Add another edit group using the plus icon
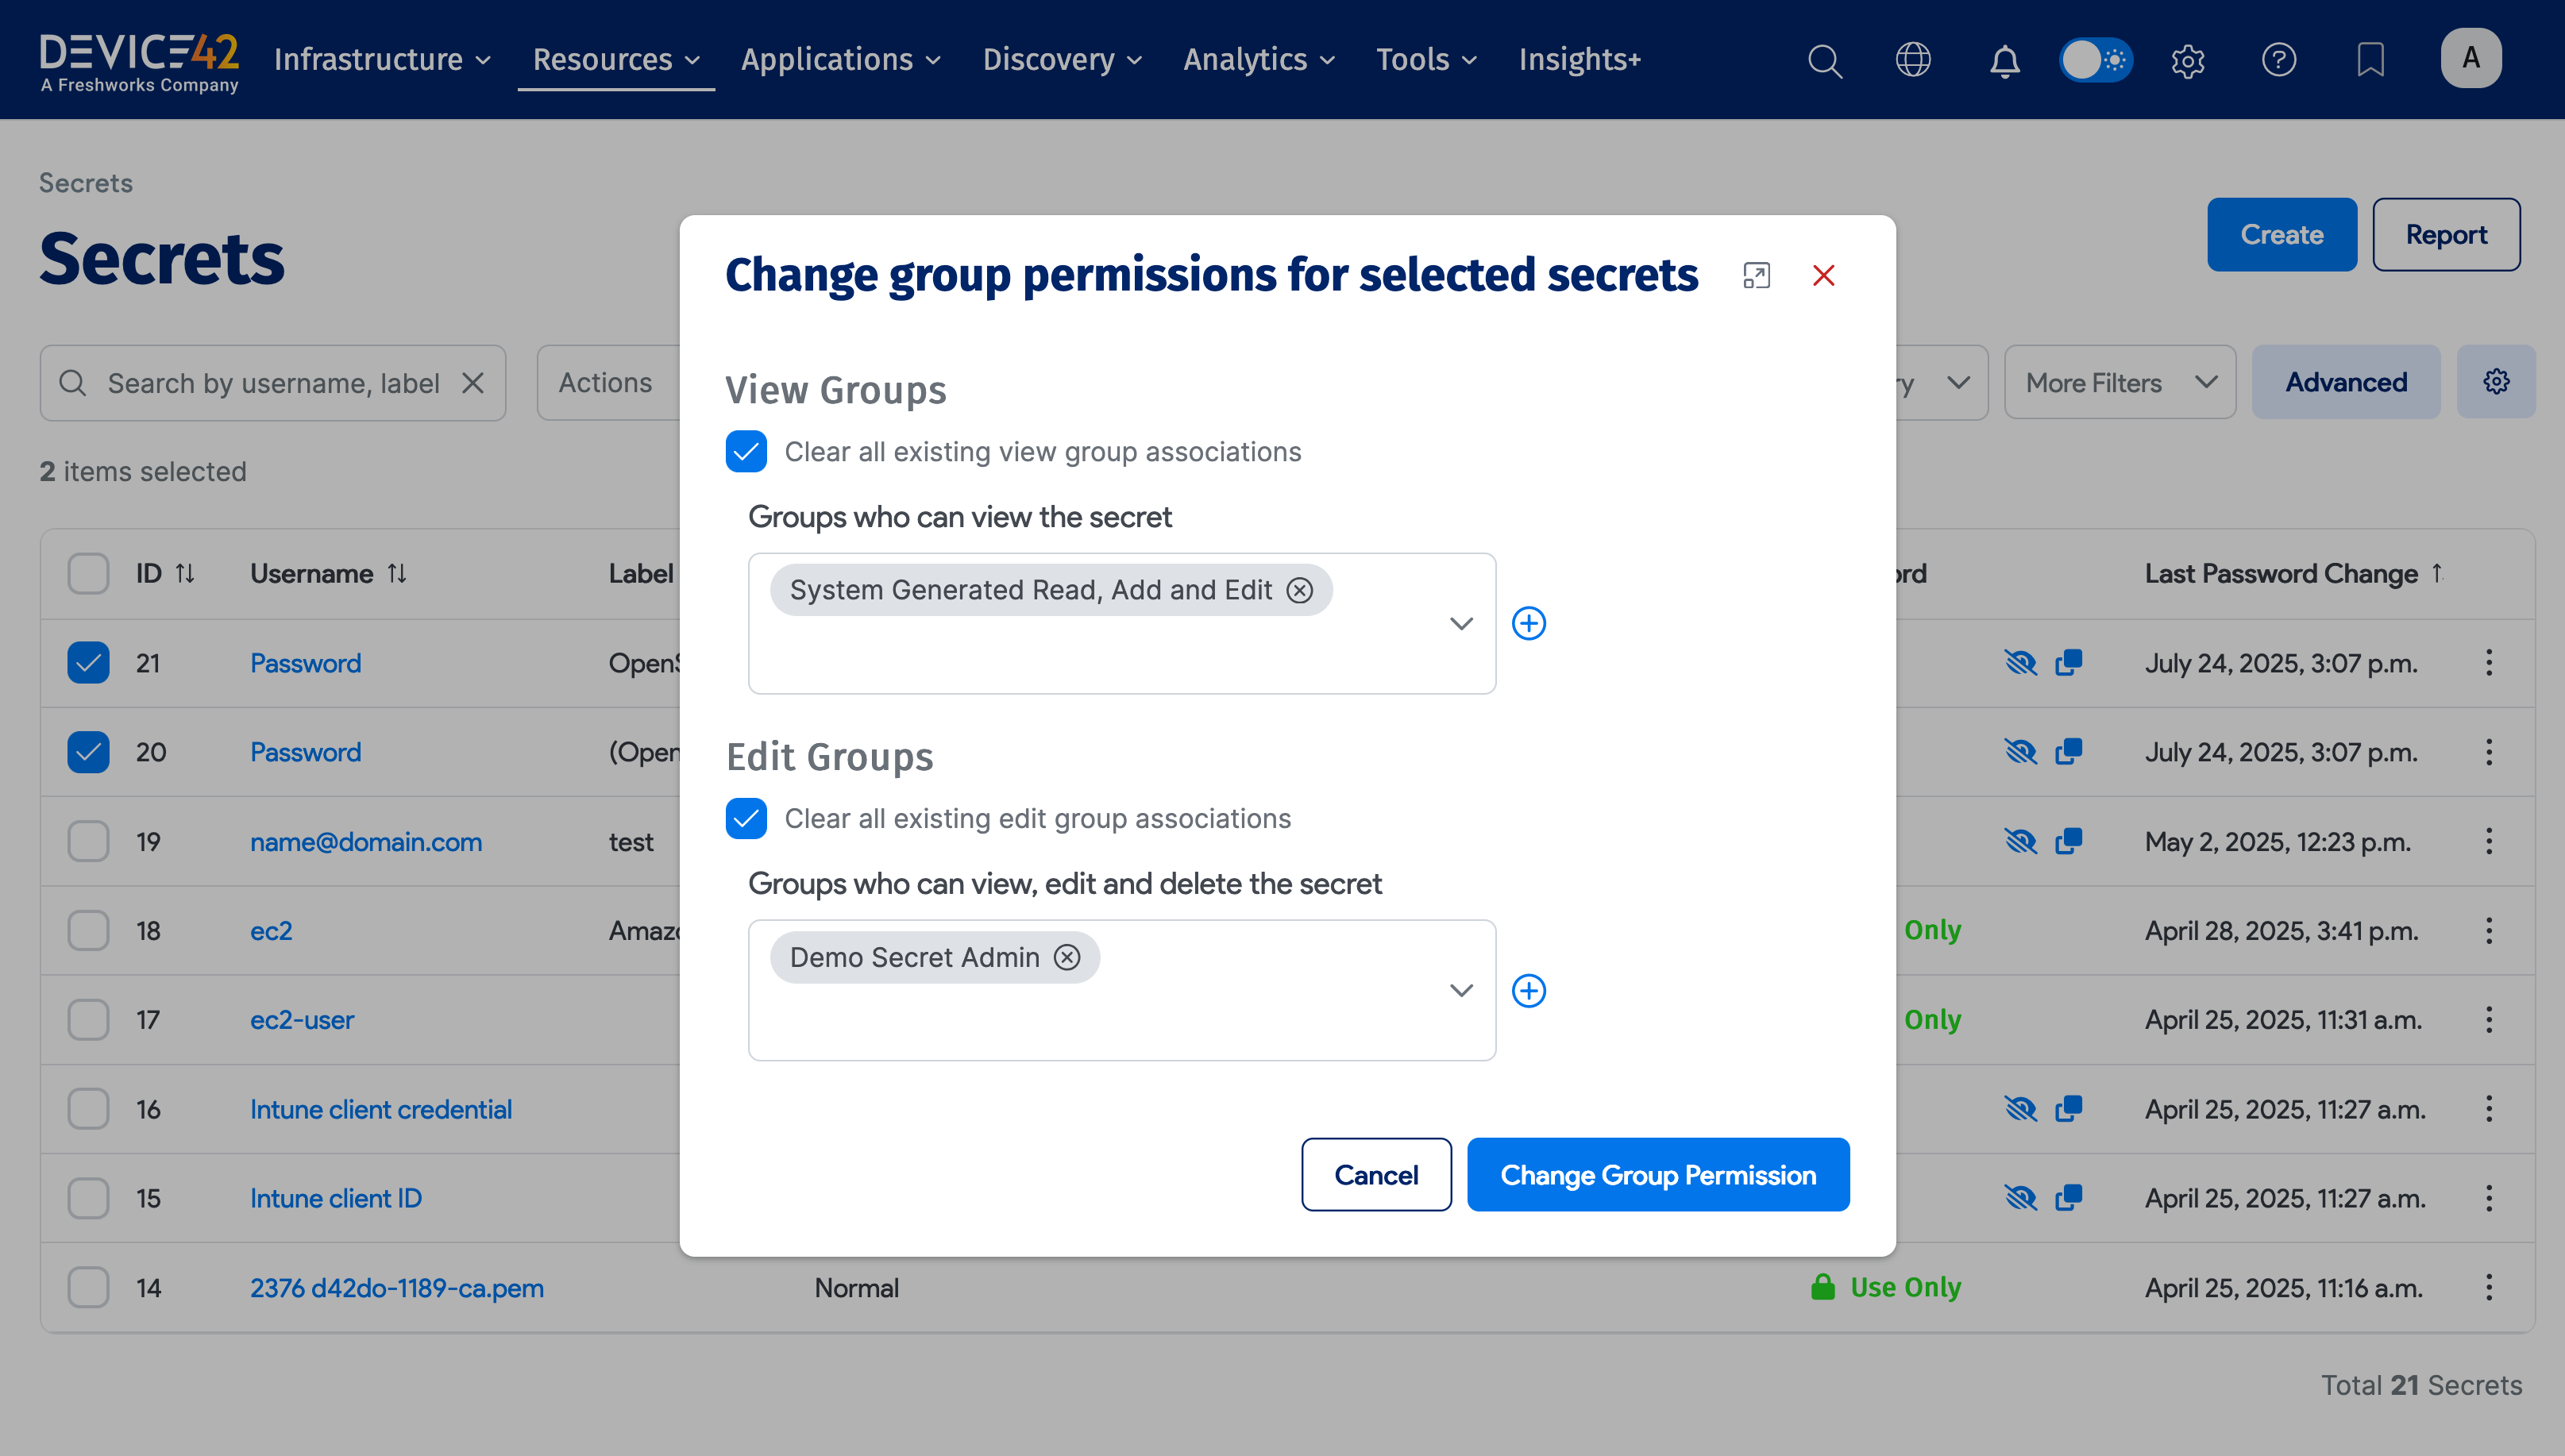Image resolution: width=2565 pixels, height=1456 pixels. [1529, 990]
